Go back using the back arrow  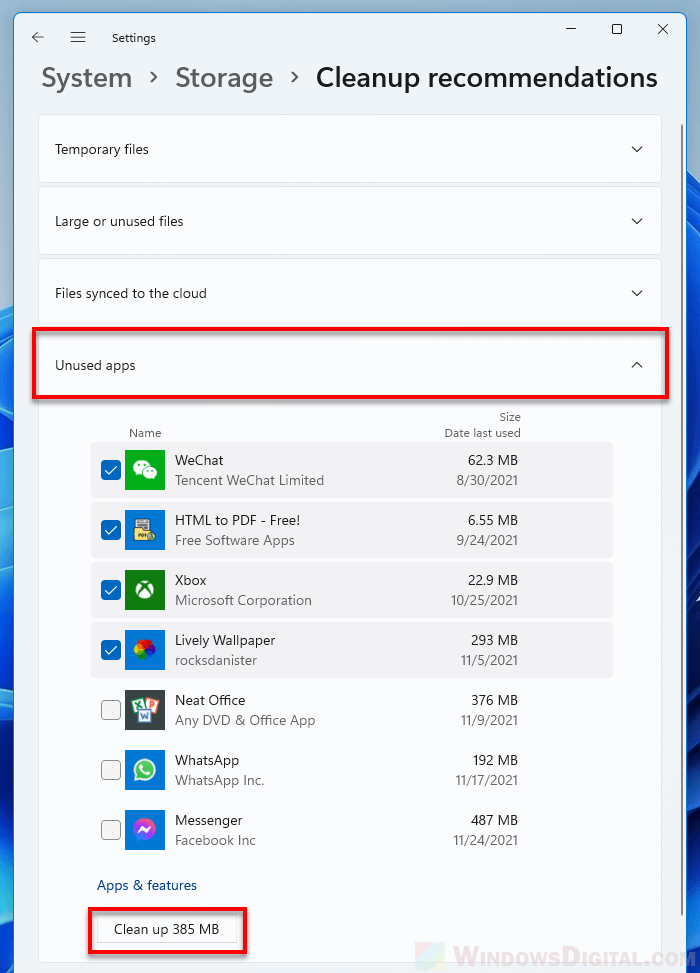coord(38,37)
